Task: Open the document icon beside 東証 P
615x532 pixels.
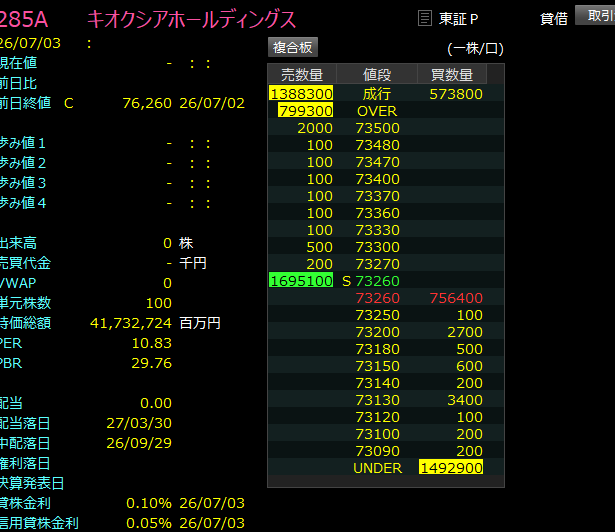Action: [x=425, y=18]
